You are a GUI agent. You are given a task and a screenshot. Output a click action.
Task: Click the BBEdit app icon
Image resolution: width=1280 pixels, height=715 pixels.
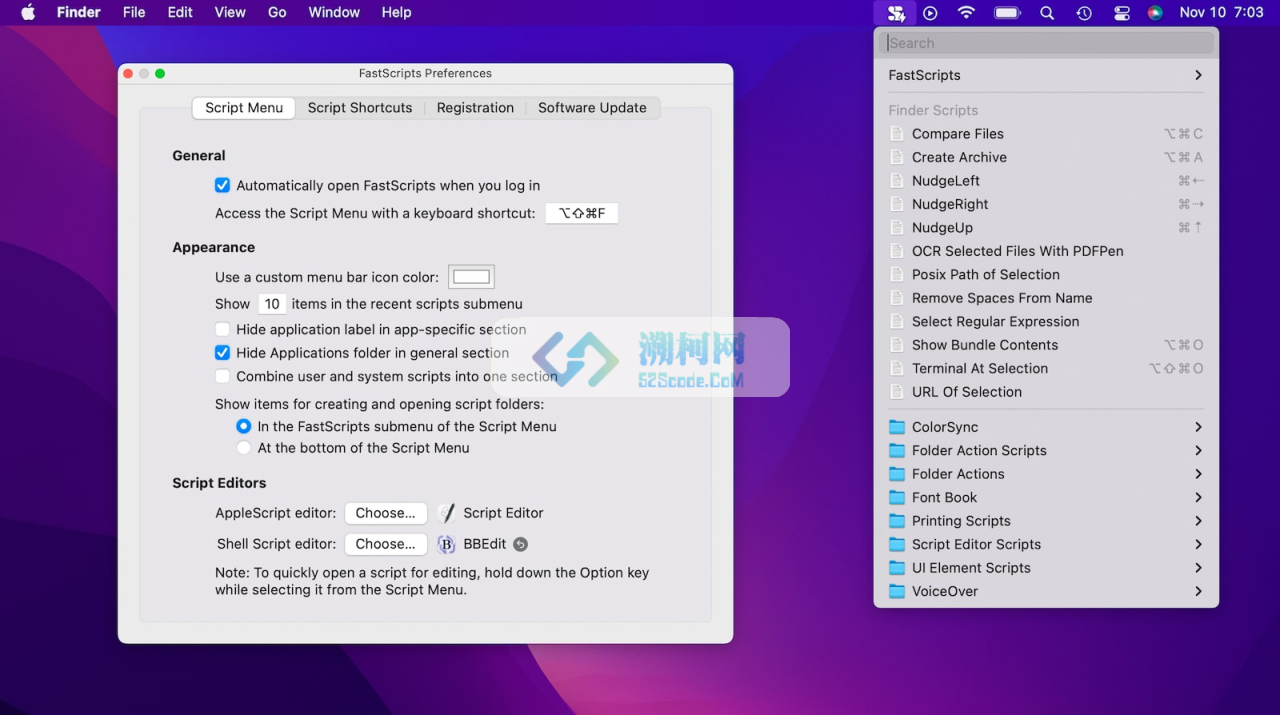pyautogui.click(x=446, y=544)
